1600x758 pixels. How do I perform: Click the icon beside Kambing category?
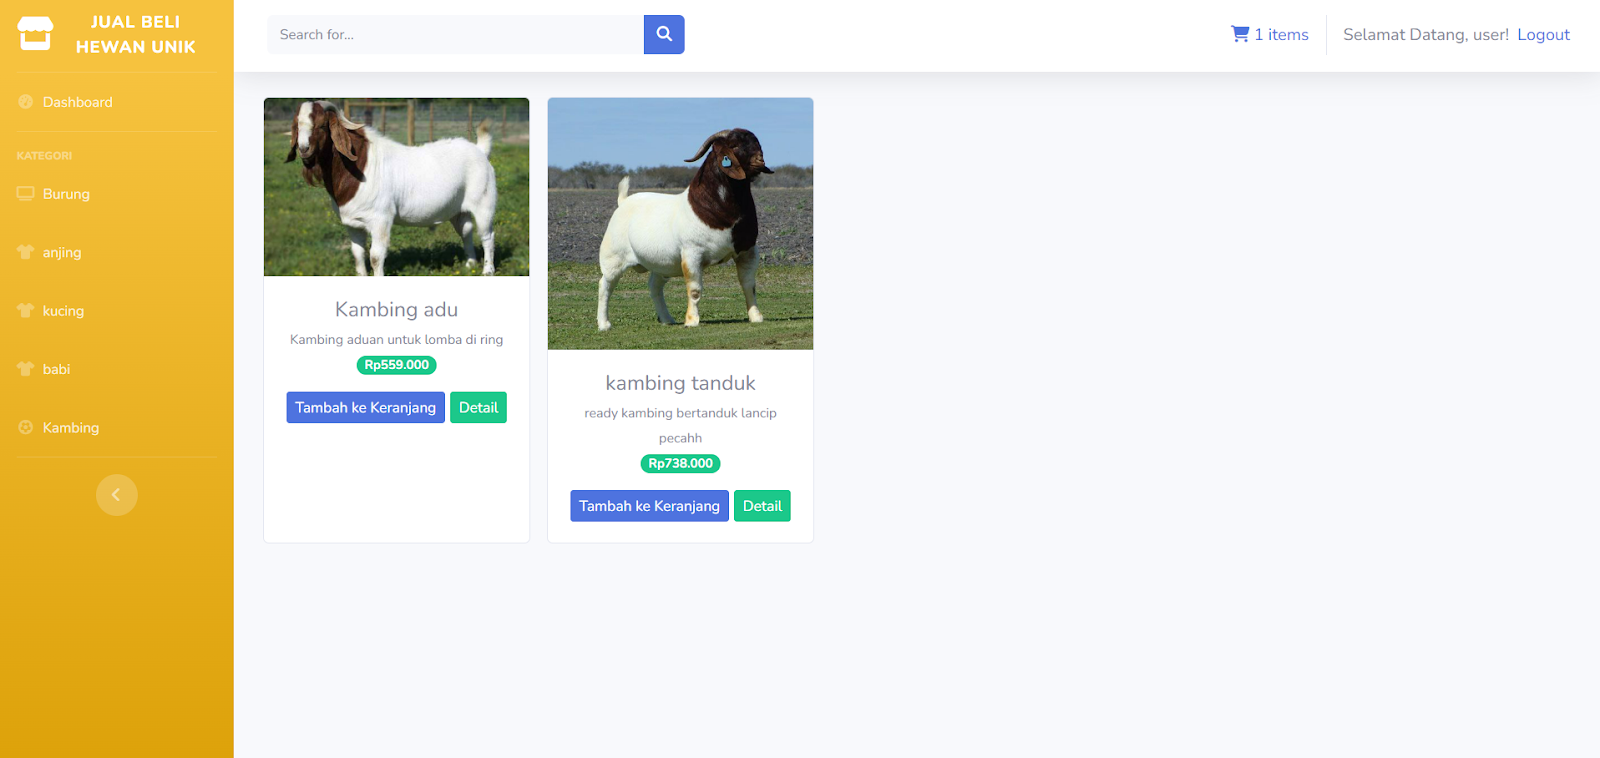tap(26, 427)
